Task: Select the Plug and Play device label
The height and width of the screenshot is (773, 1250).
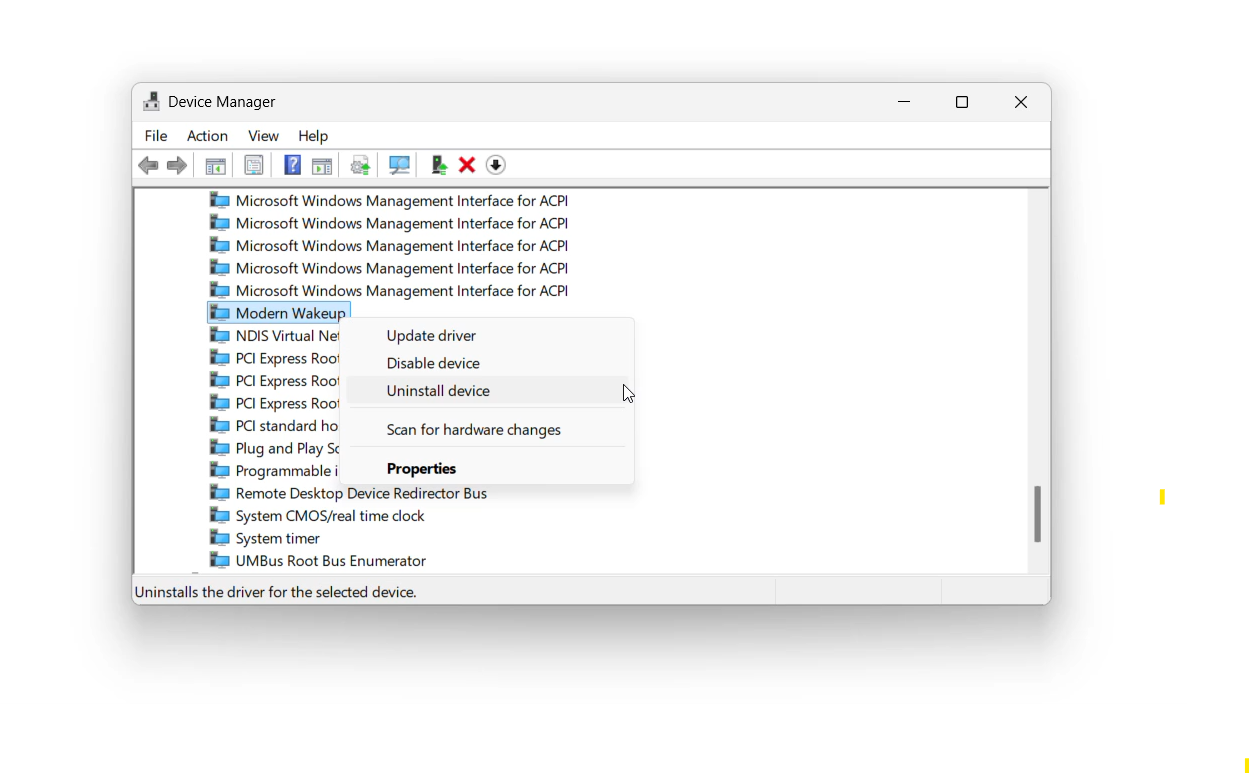Action: pos(287,448)
